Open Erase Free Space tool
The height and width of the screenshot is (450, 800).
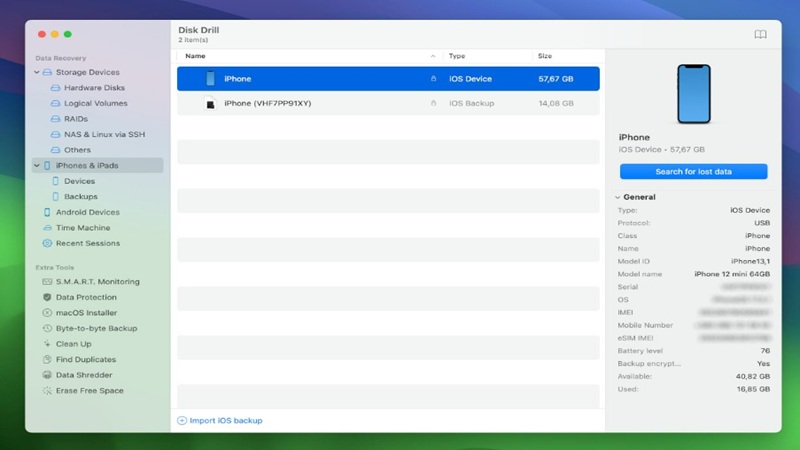coord(89,391)
